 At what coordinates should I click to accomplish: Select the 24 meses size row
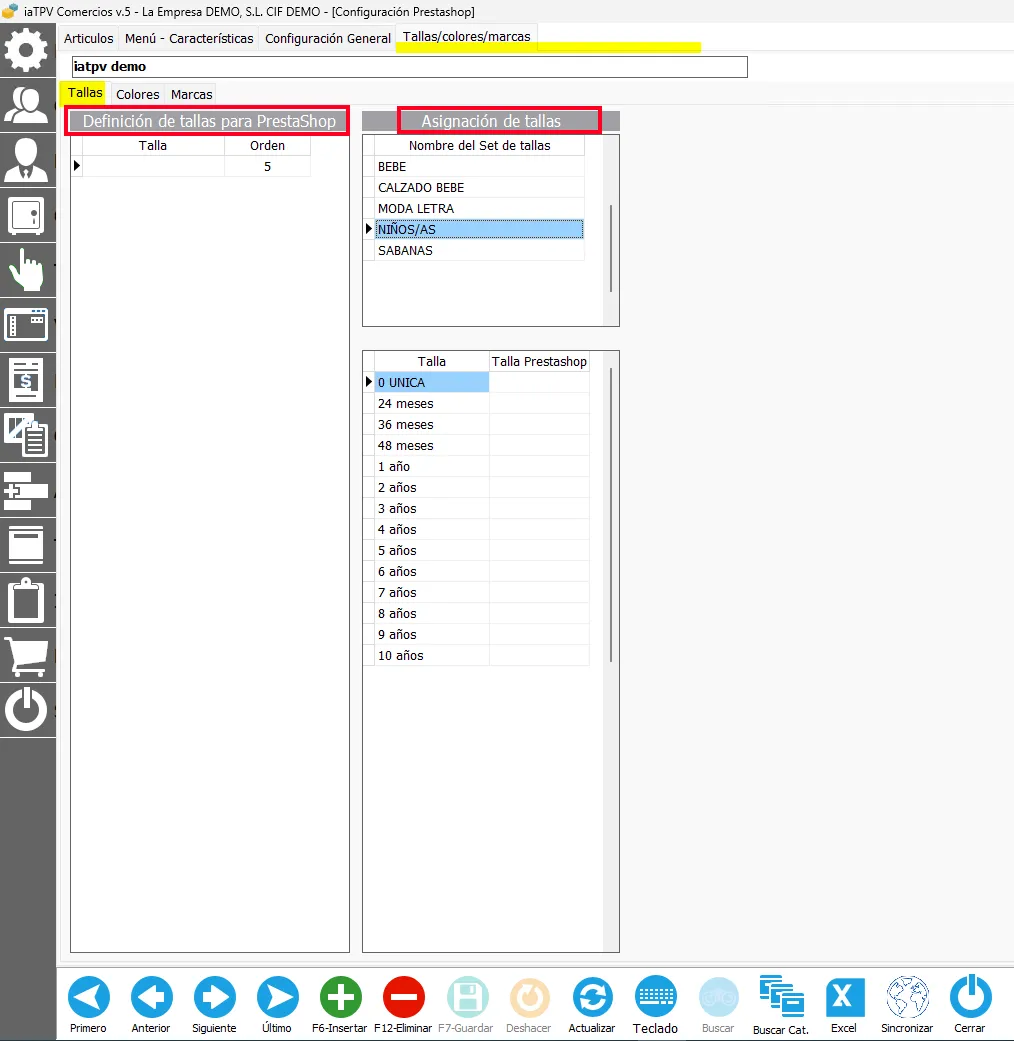[432, 404]
